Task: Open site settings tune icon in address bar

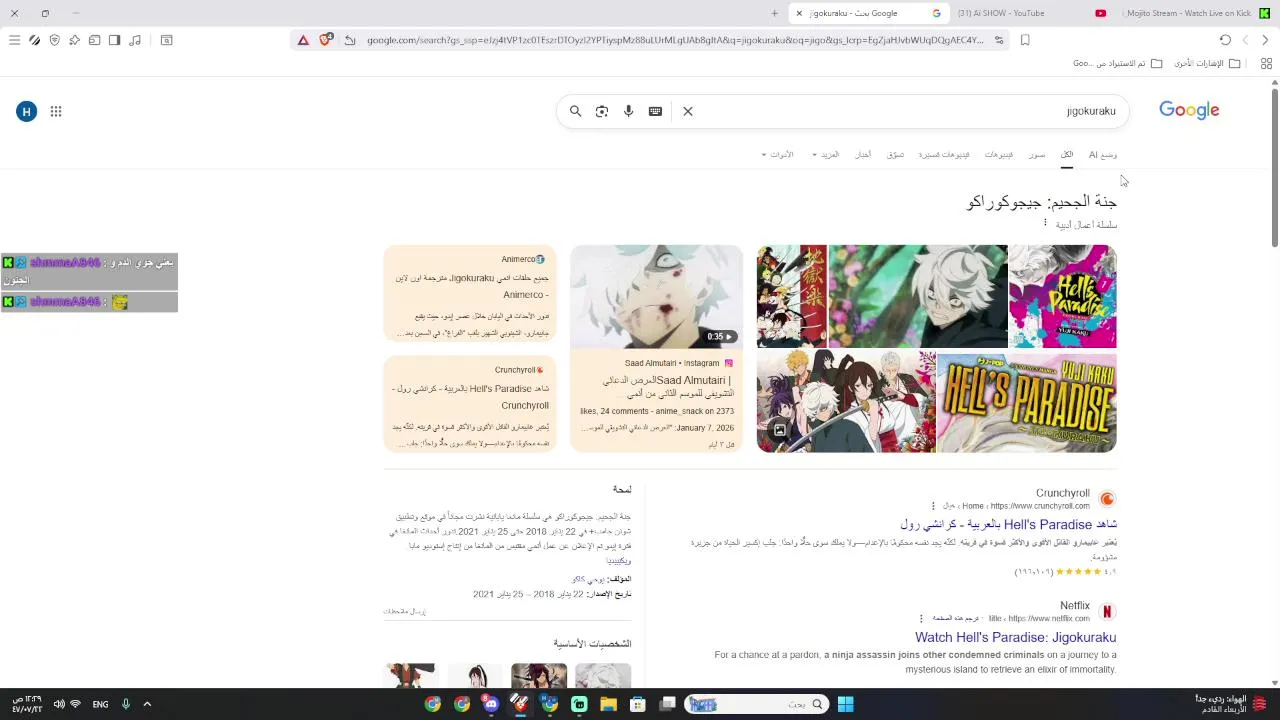Action: [x=999, y=40]
